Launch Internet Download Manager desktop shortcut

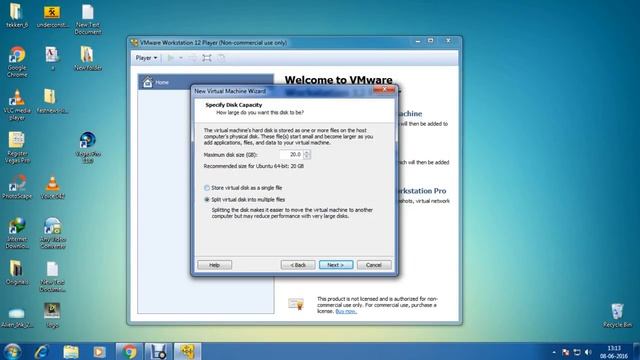[17, 233]
